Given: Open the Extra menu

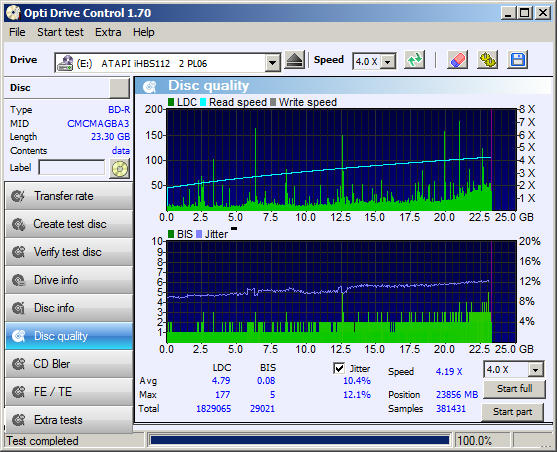Looking at the screenshot, I should click(x=108, y=32).
